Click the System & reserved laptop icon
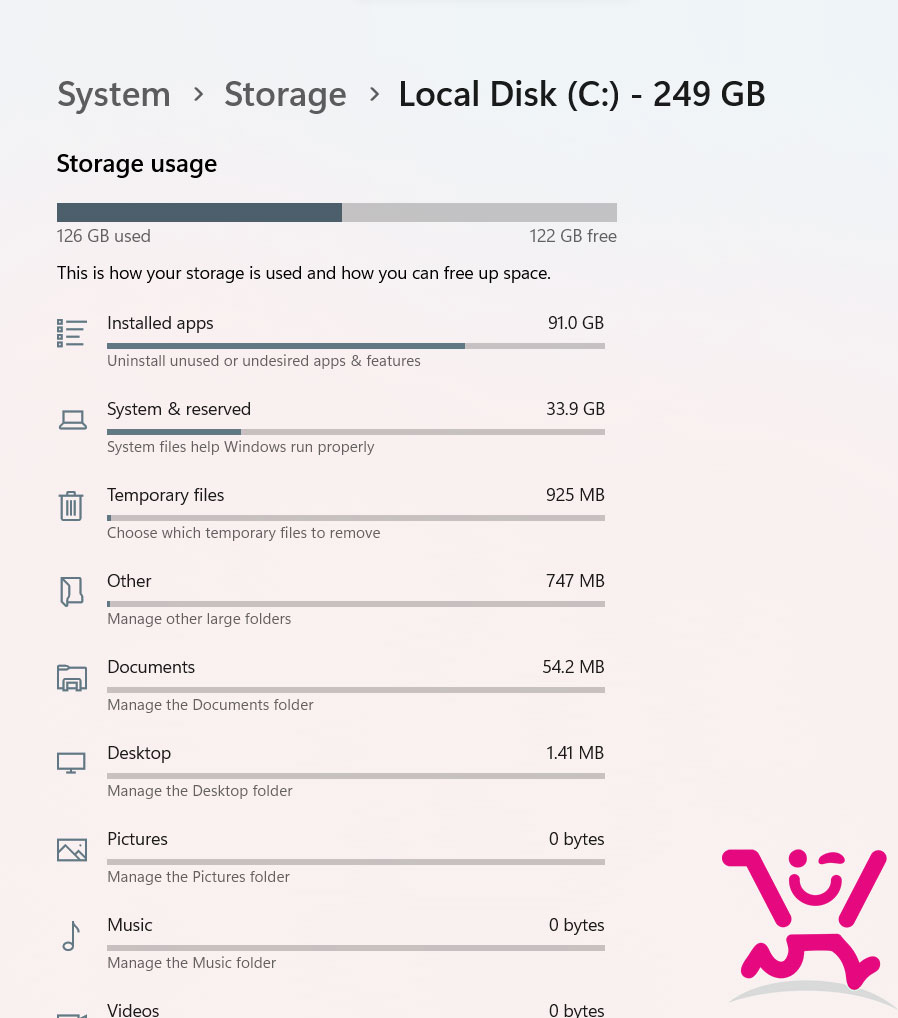 coord(72,420)
